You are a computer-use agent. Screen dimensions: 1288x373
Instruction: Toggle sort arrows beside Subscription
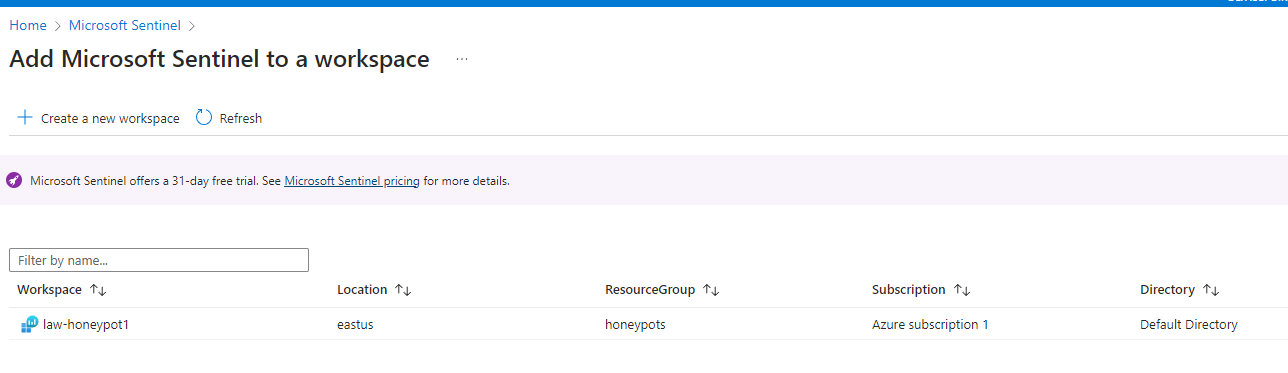(x=962, y=290)
